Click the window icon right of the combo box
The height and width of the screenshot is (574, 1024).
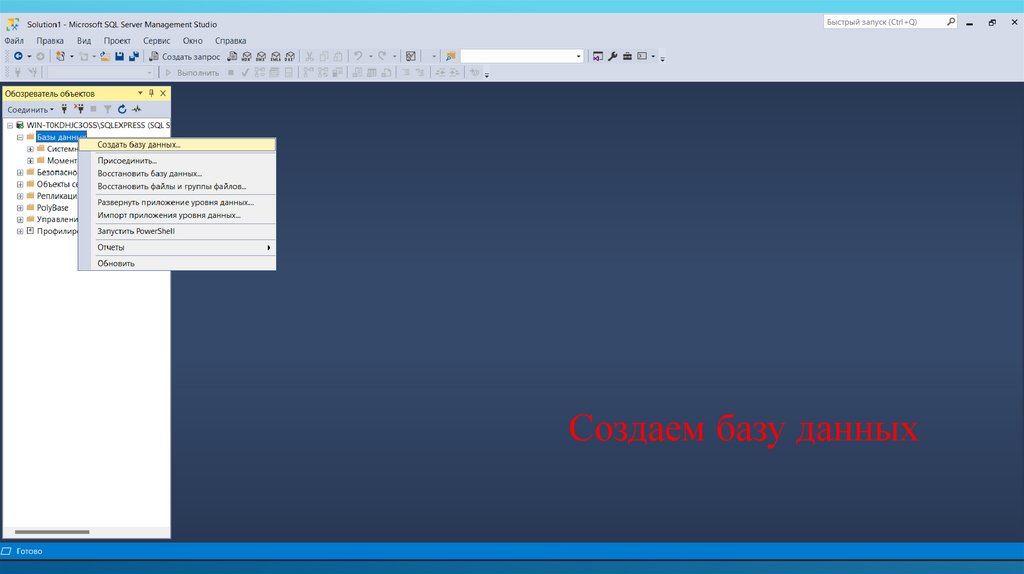(x=598, y=56)
